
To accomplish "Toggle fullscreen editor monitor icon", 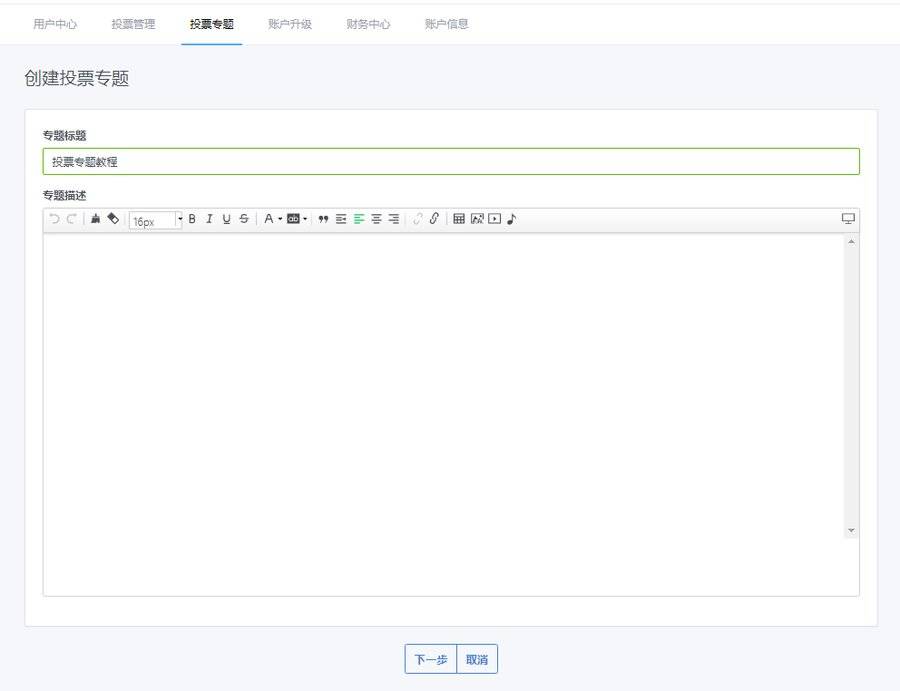I will pos(848,219).
